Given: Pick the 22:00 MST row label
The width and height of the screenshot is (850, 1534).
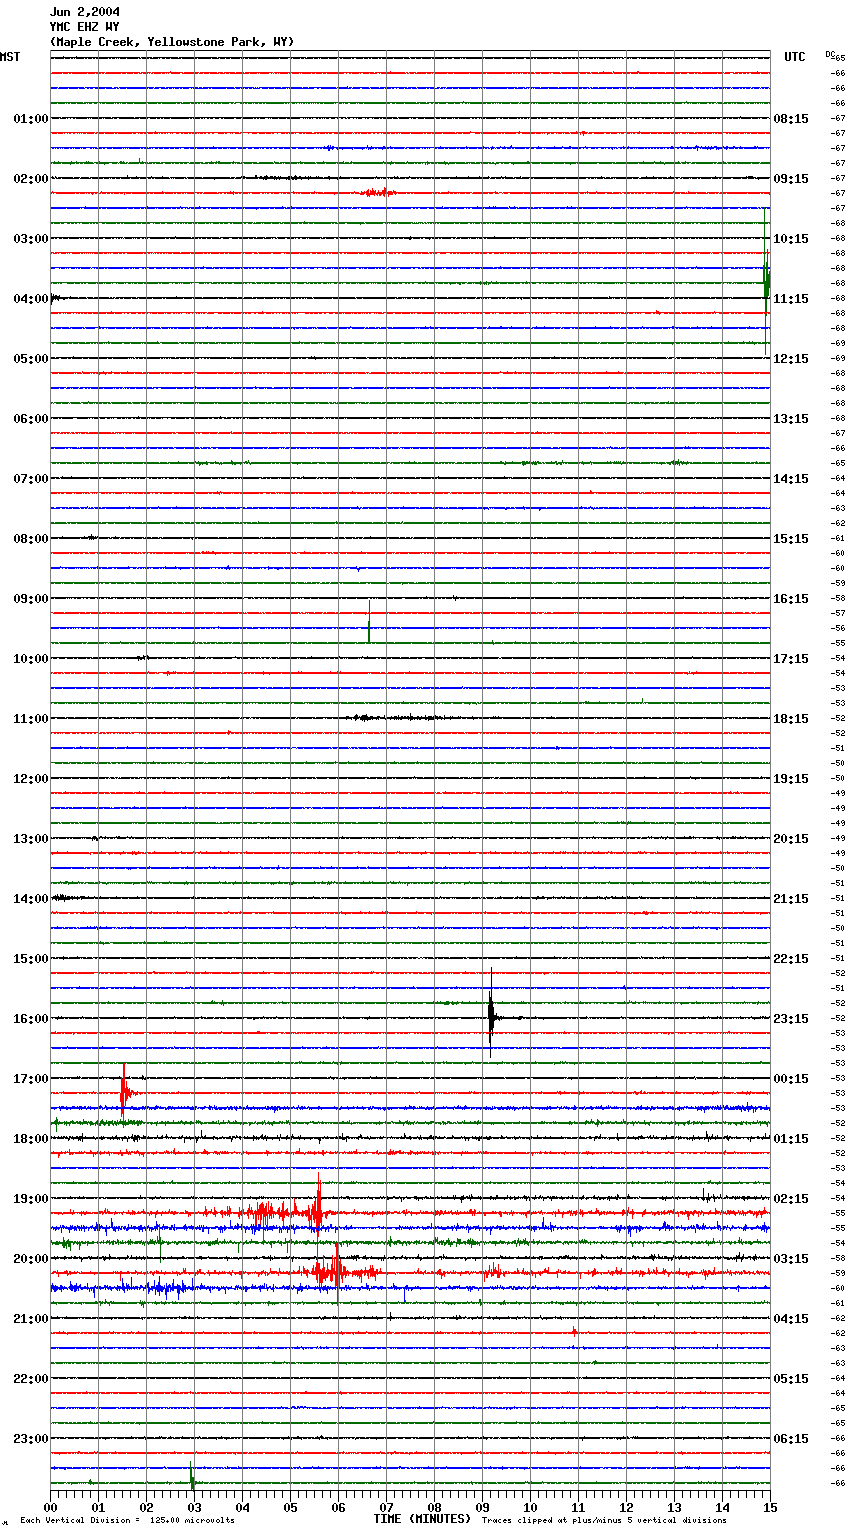Looking at the screenshot, I should 31,1379.
